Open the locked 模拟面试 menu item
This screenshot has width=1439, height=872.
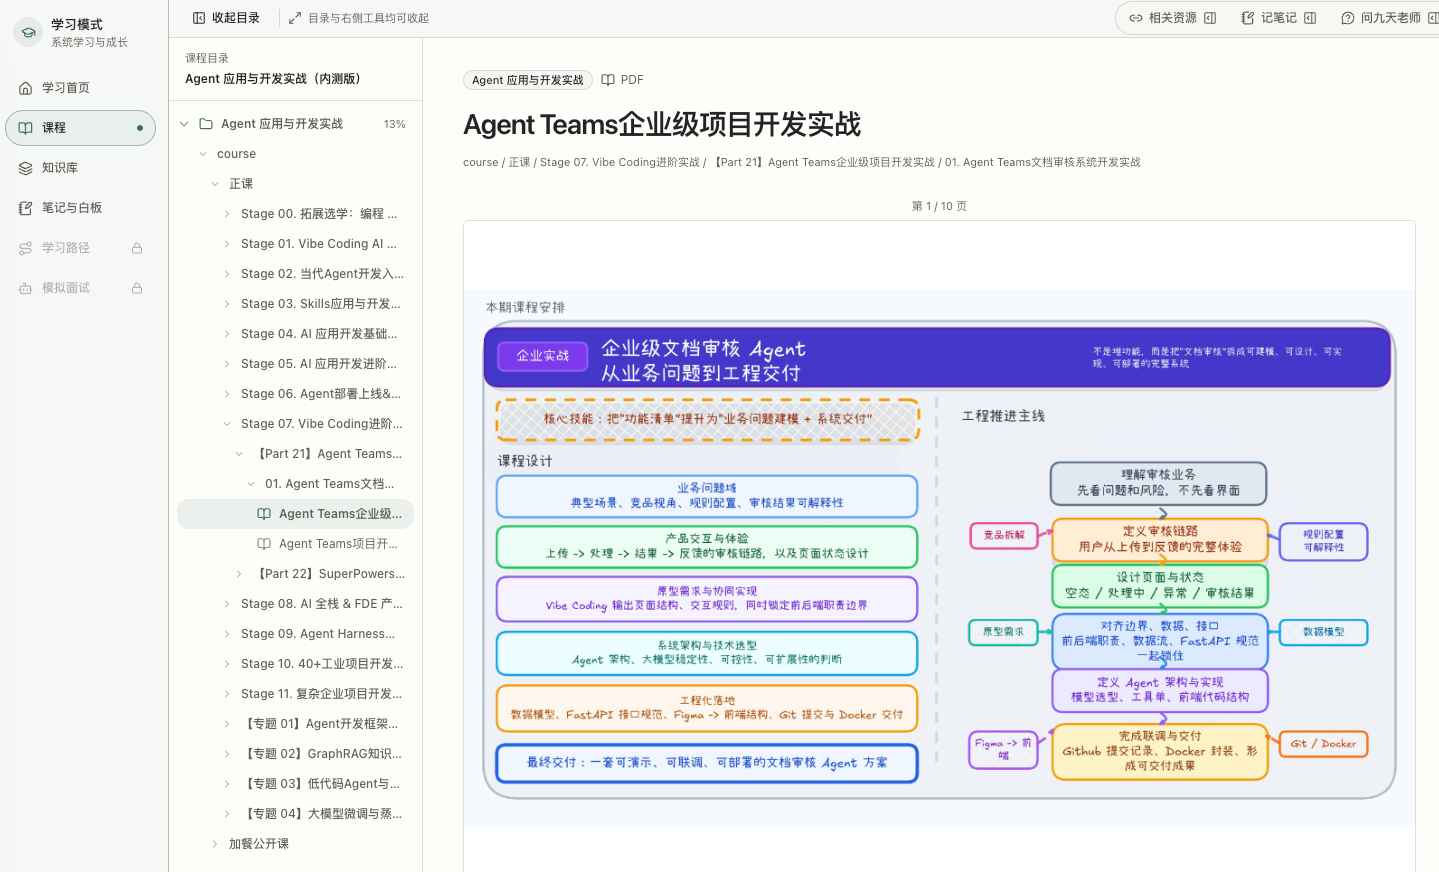pyautogui.click(x=81, y=288)
